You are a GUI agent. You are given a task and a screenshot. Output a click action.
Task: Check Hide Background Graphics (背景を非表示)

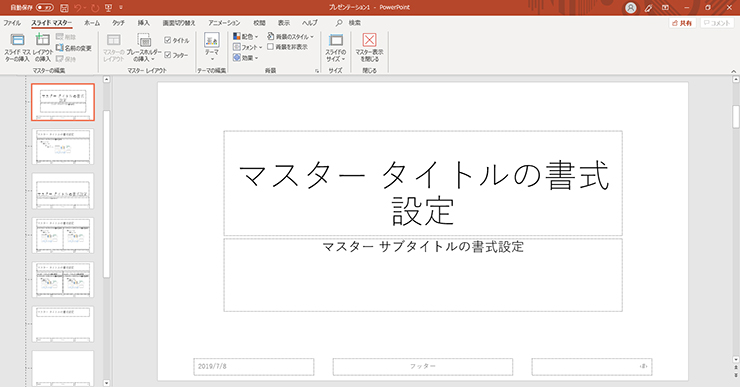(270, 47)
